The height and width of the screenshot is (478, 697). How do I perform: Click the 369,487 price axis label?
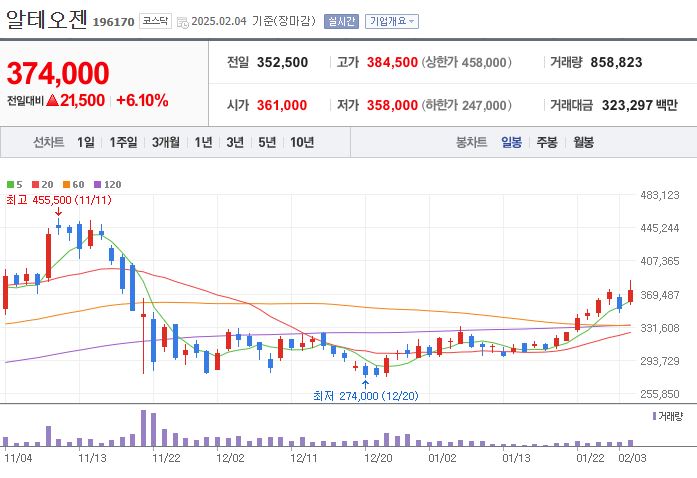(660, 295)
